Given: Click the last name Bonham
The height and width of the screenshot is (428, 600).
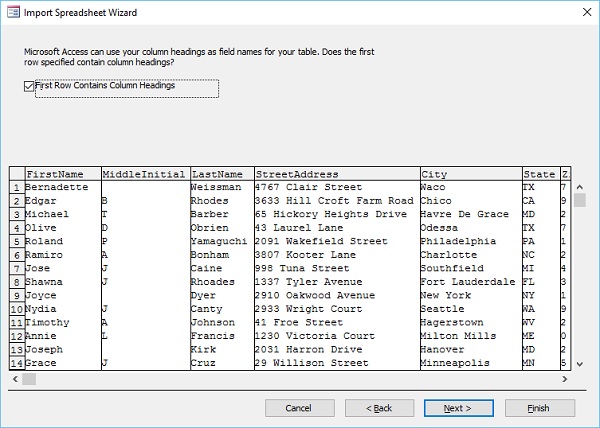Looking at the screenshot, I should click(222, 255).
